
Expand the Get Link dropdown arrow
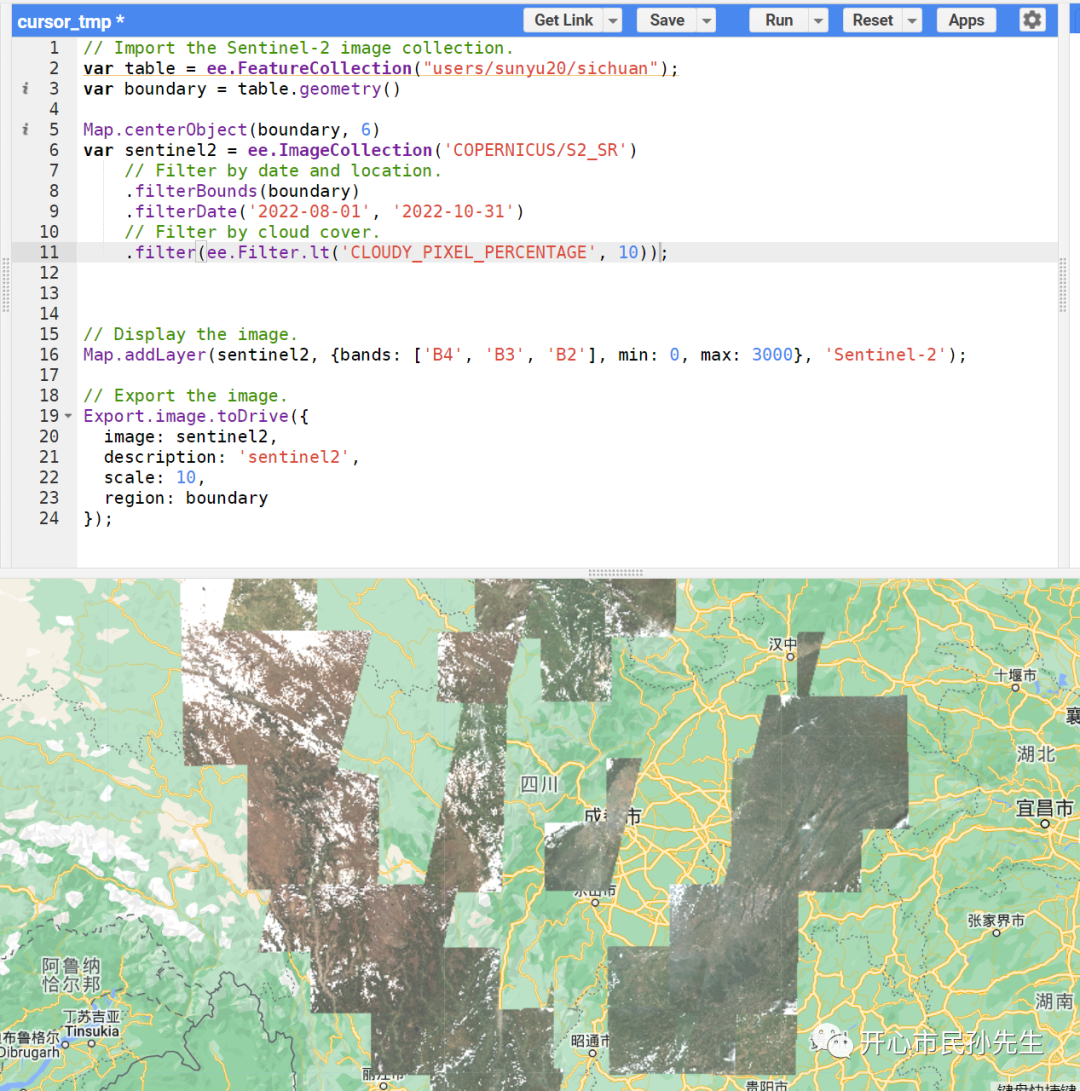coord(612,20)
